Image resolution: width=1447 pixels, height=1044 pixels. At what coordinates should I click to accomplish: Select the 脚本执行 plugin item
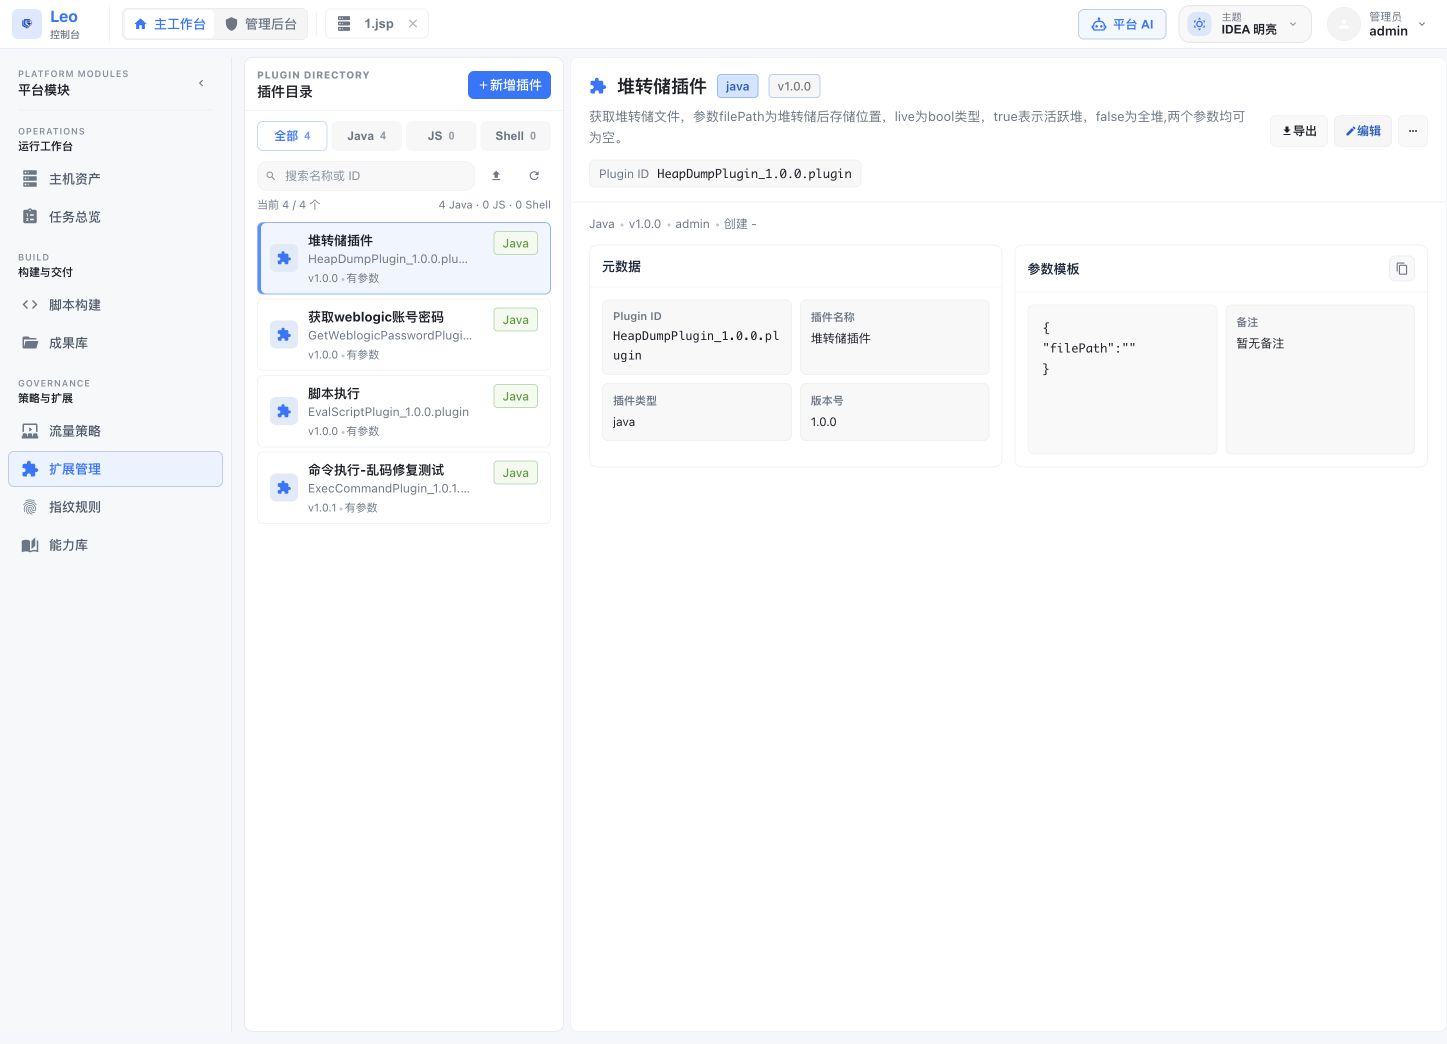[404, 411]
